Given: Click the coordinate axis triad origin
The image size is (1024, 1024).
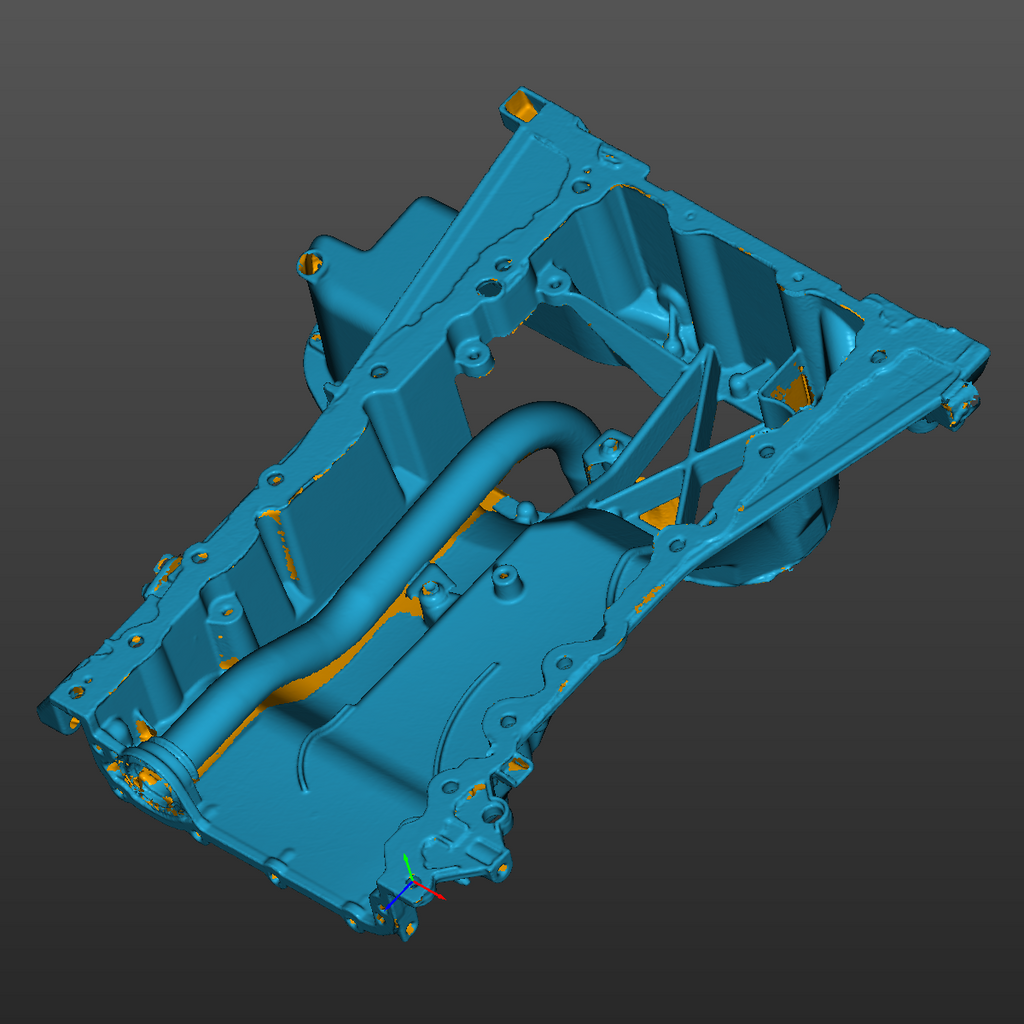Looking at the screenshot, I should pyautogui.click(x=411, y=882).
